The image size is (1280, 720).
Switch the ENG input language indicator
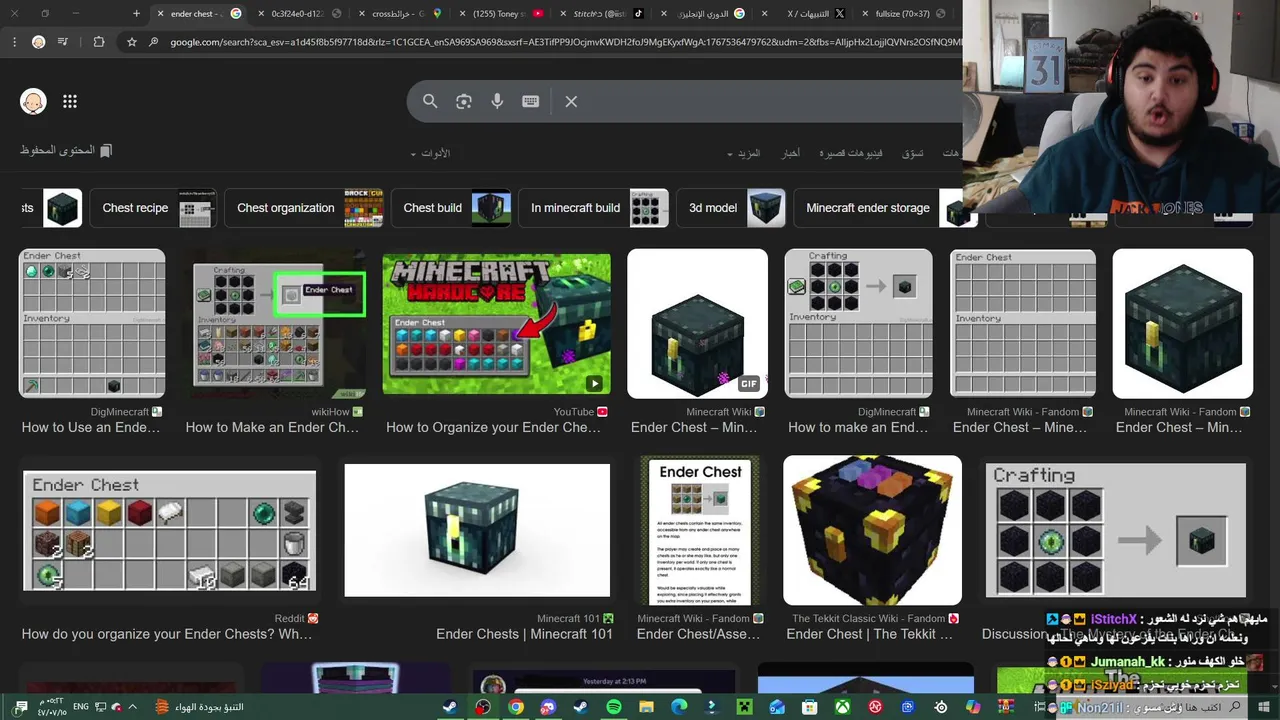(81, 707)
